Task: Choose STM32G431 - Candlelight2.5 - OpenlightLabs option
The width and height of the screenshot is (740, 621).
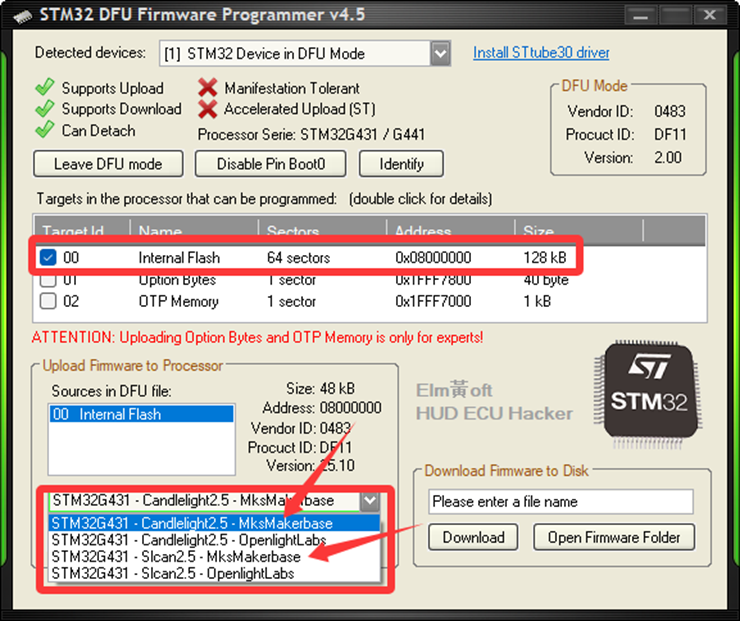Action: (x=215, y=540)
